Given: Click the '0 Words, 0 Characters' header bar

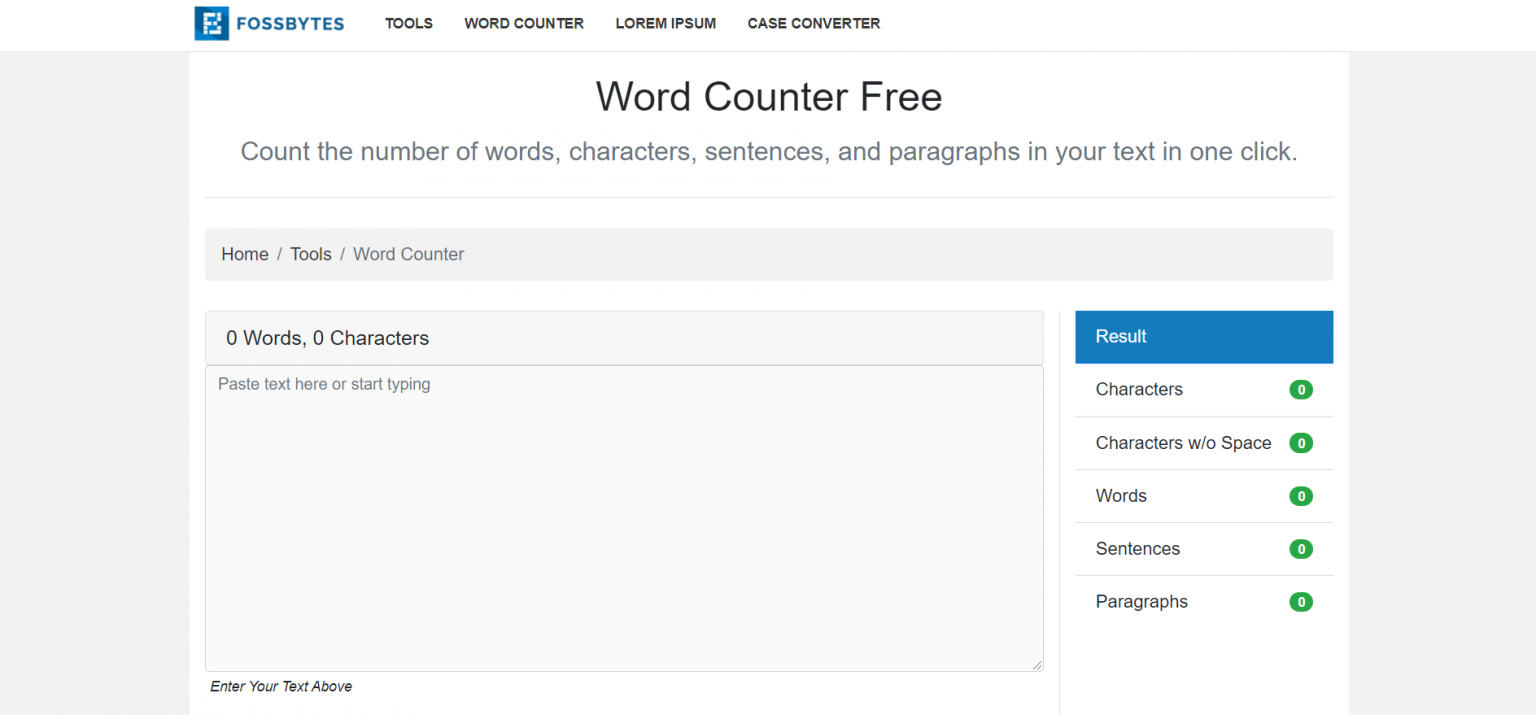Looking at the screenshot, I should (624, 338).
